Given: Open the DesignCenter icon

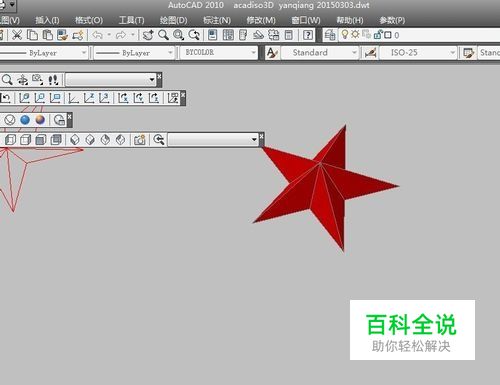Looking at the screenshot, I should click(x=228, y=35).
